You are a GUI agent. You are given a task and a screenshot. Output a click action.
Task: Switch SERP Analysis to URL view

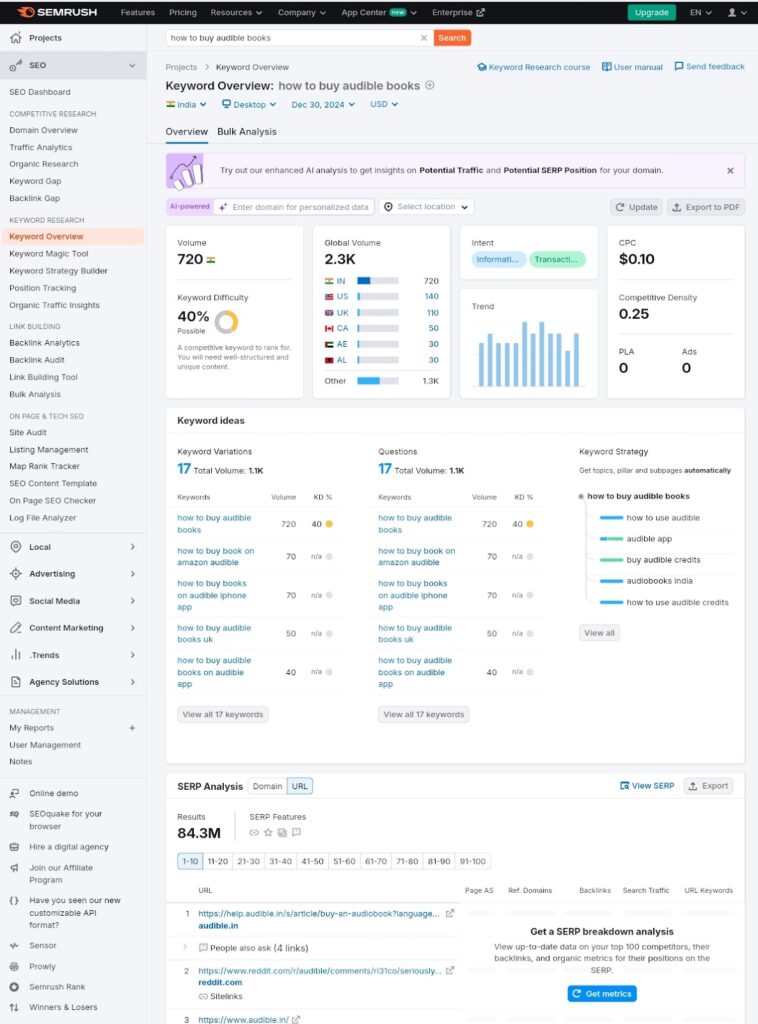(x=300, y=786)
